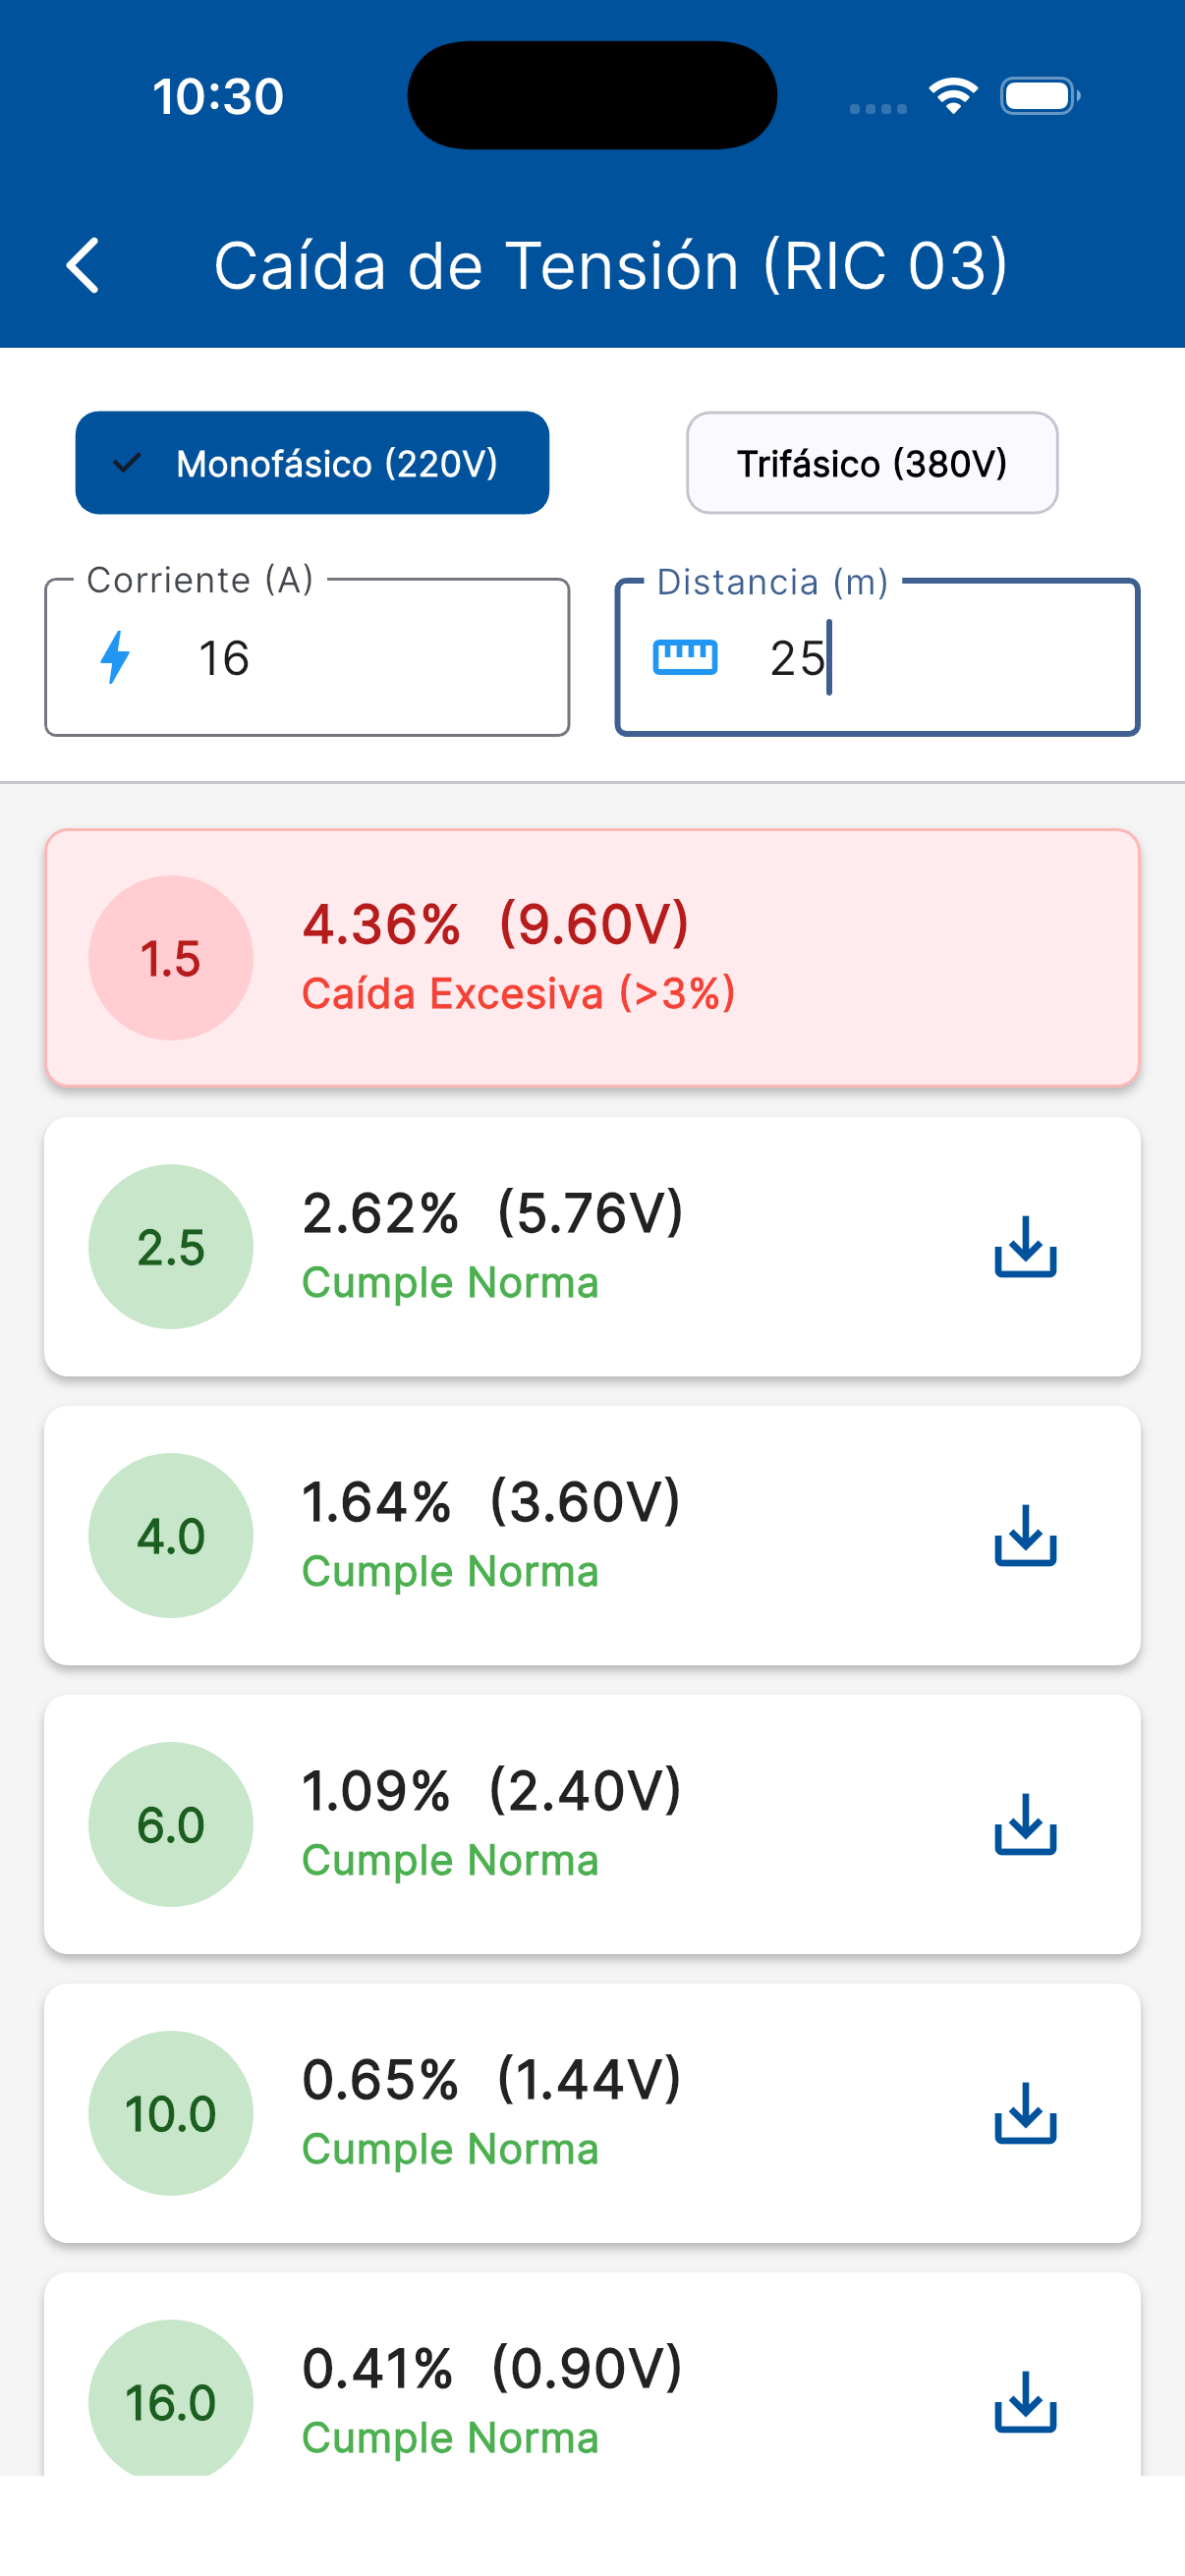Viewport: 1185px width, 2576px height.
Task: Tap the 10.0 section badge circle
Action: click(171, 2114)
